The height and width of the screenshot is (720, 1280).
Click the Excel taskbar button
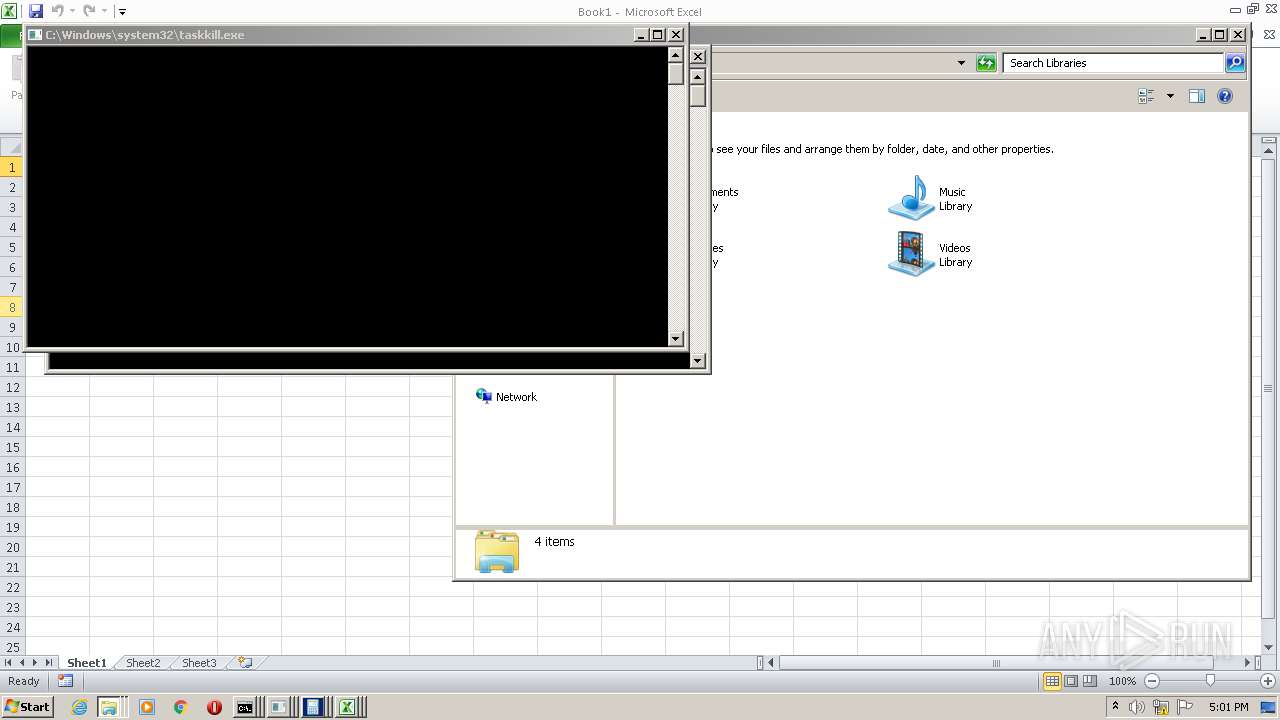click(349, 707)
